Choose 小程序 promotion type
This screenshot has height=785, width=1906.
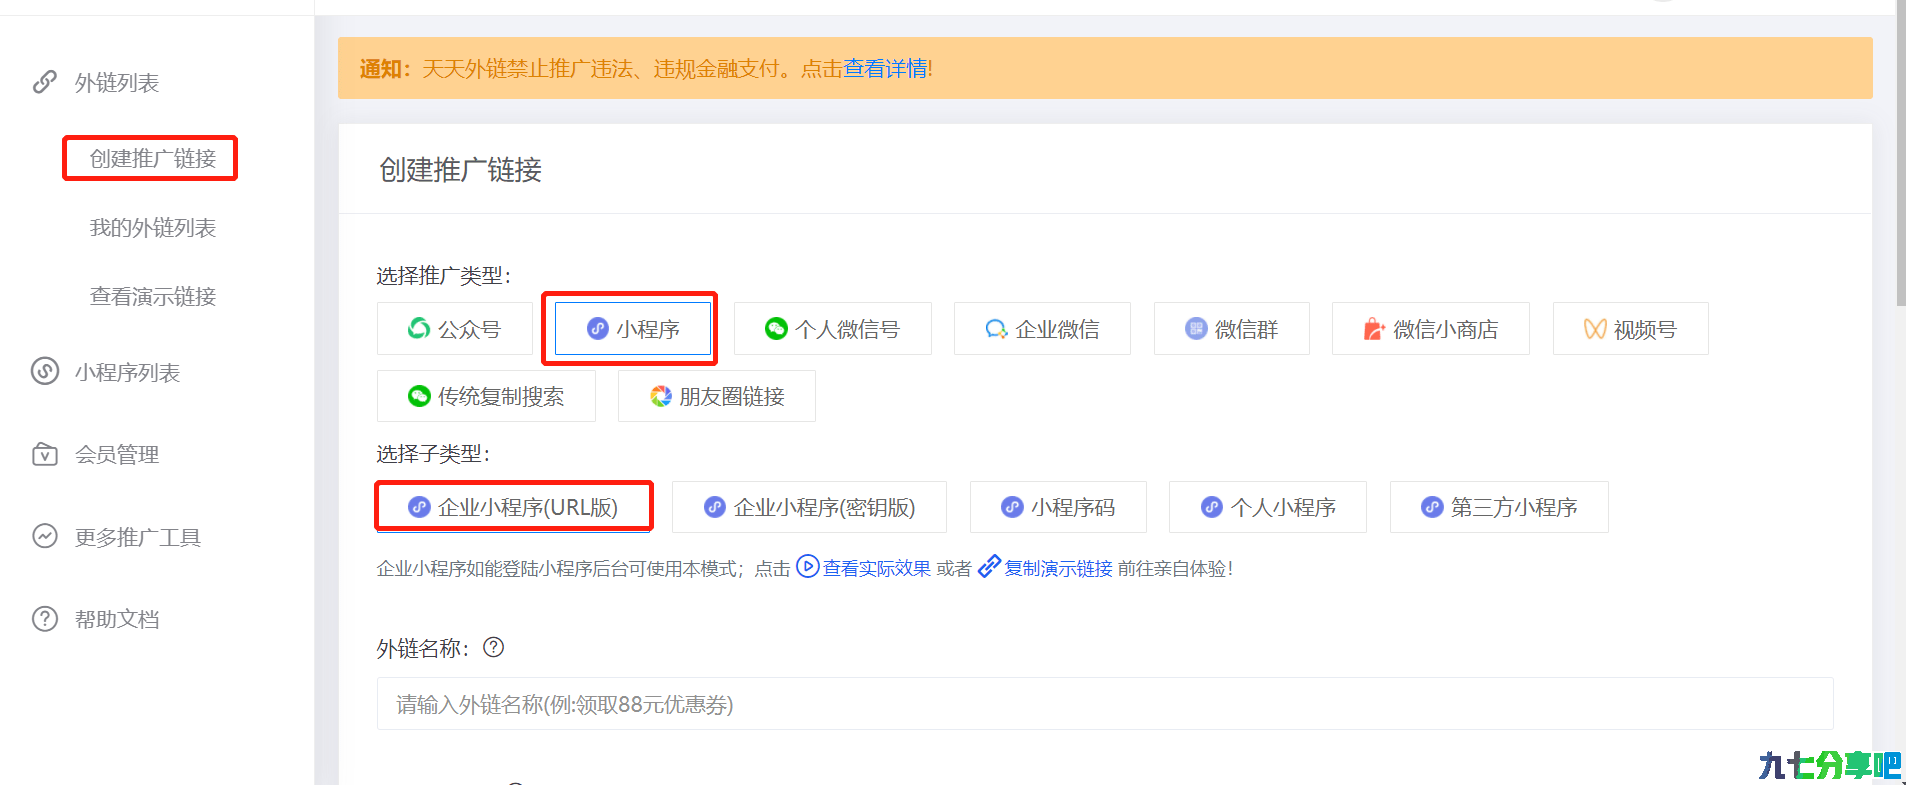633,328
